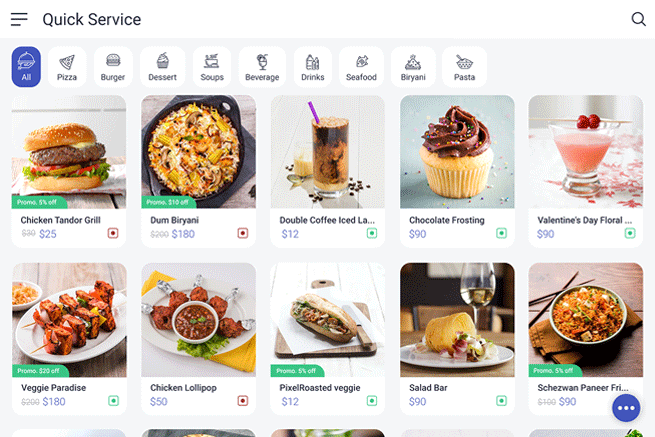Click the Chicken Tandor Grill burger image
The width and height of the screenshot is (655, 437).
69,152
